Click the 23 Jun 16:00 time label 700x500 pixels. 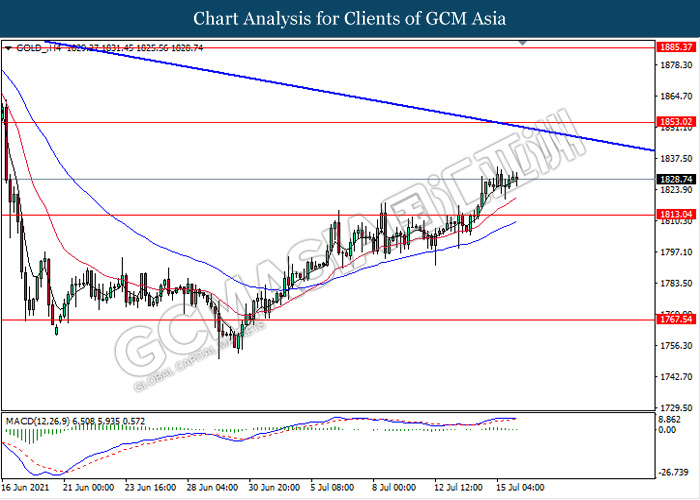[x=150, y=487]
